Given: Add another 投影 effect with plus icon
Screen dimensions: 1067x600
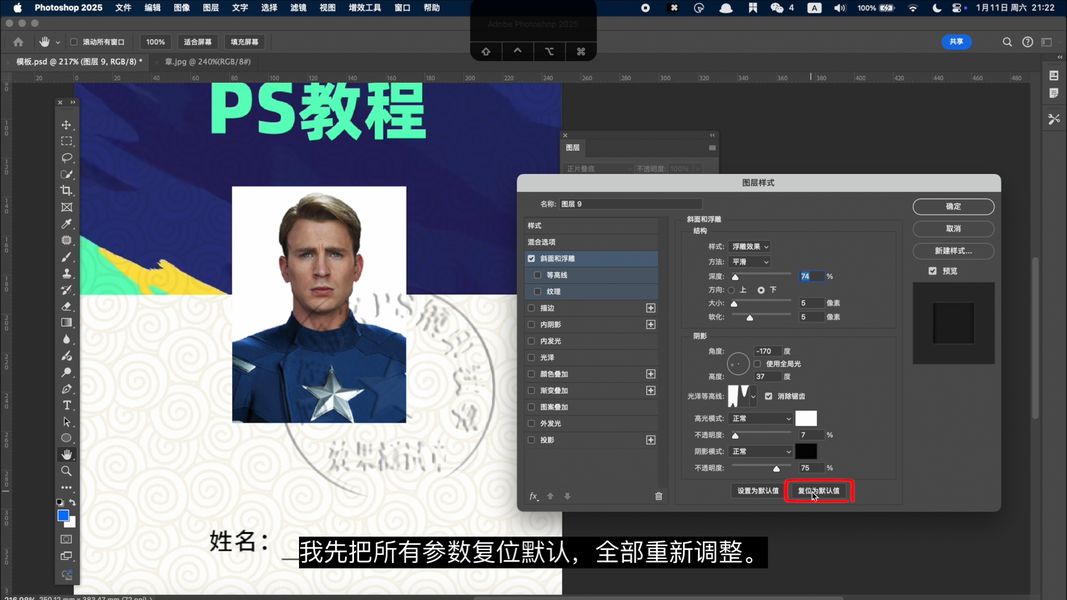Looking at the screenshot, I should 651,440.
